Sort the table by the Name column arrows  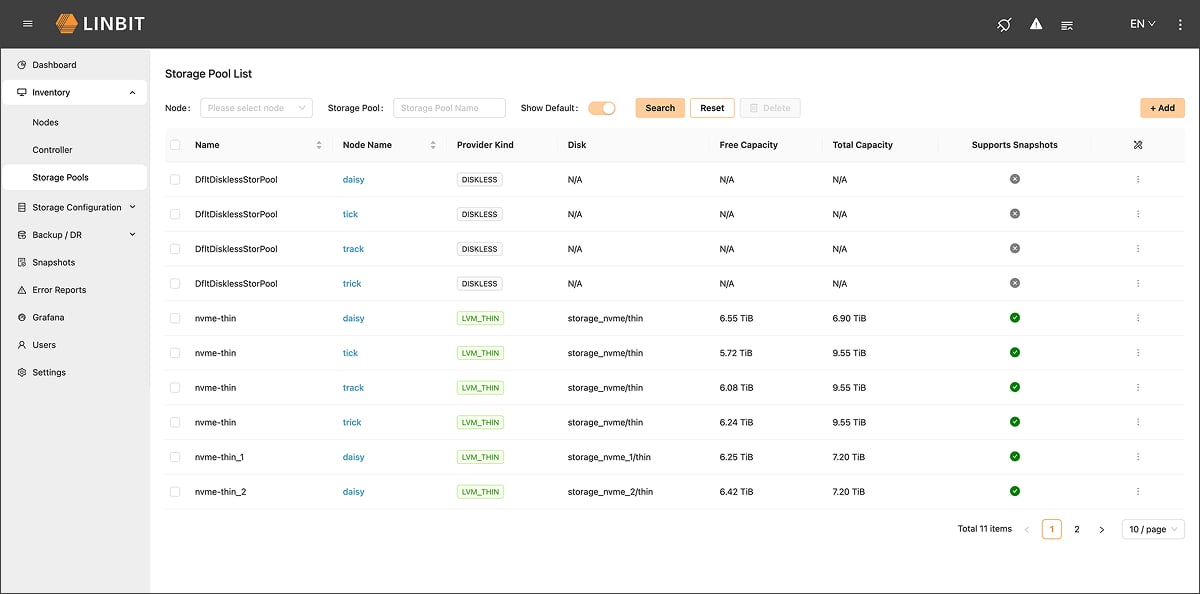pyautogui.click(x=319, y=145)
